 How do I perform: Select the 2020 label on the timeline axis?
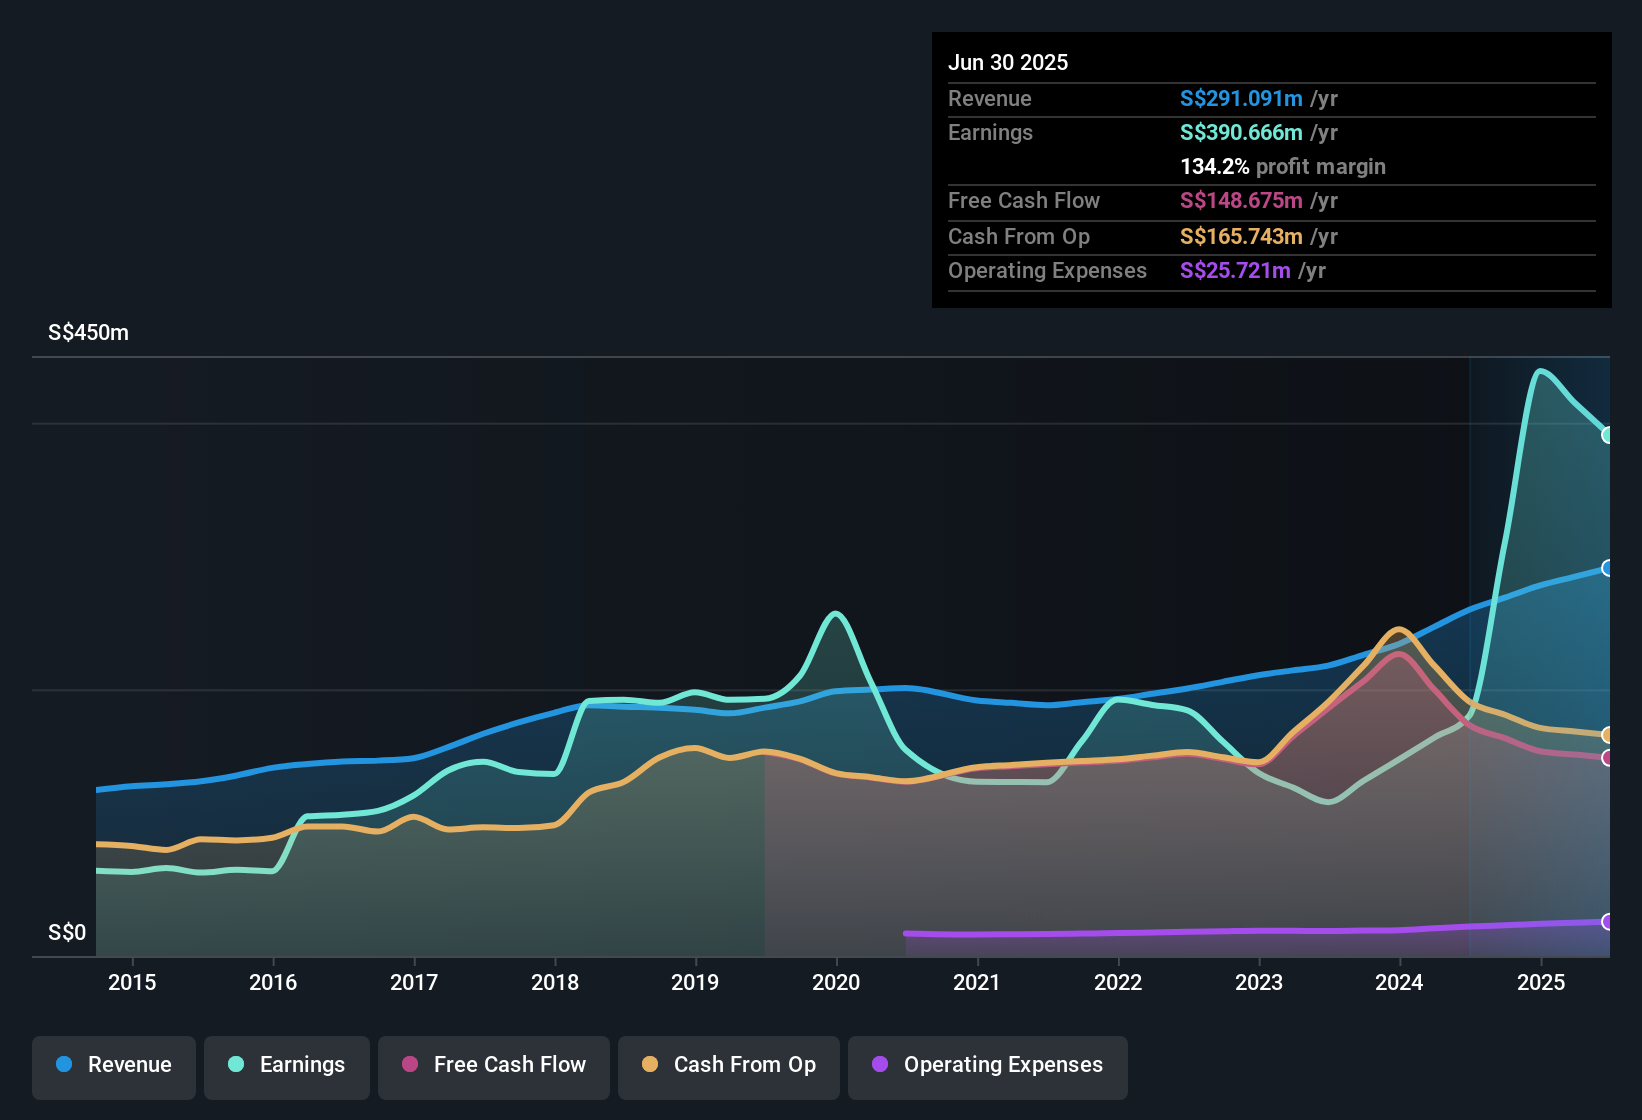point(837,982)
